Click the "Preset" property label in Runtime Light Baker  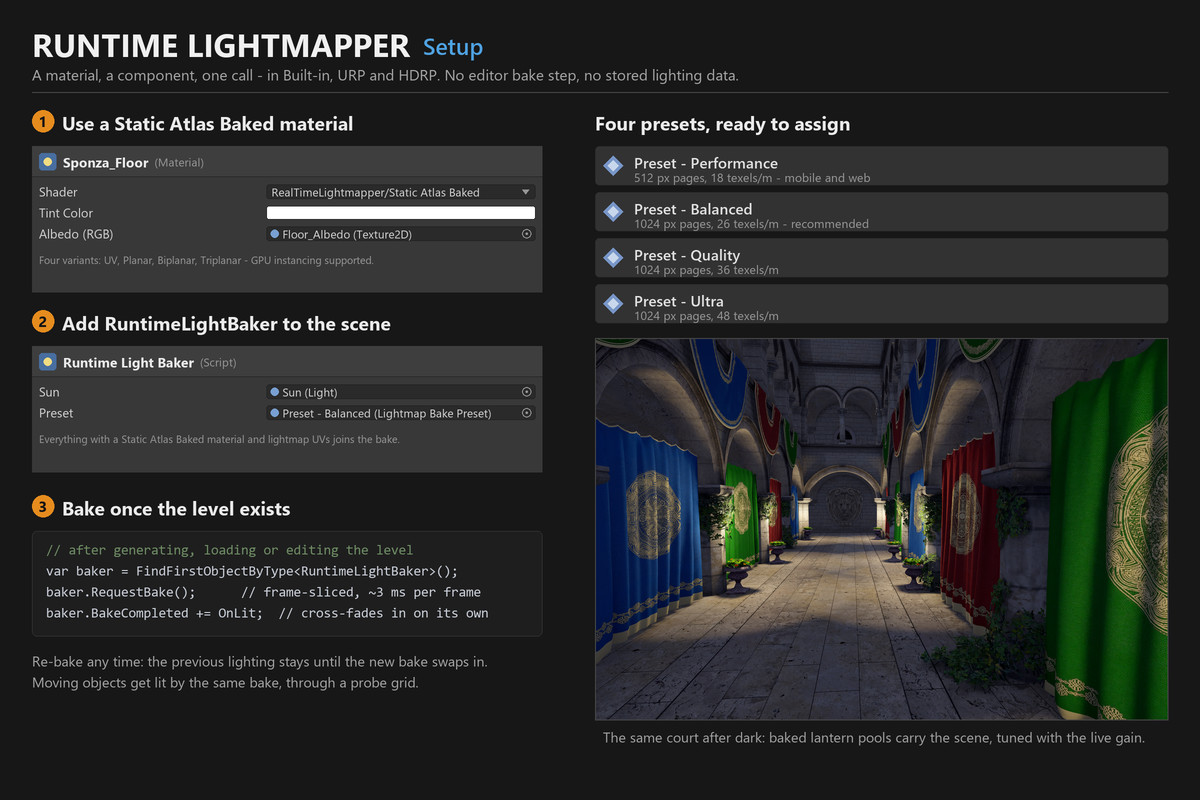tap(56, 413)
